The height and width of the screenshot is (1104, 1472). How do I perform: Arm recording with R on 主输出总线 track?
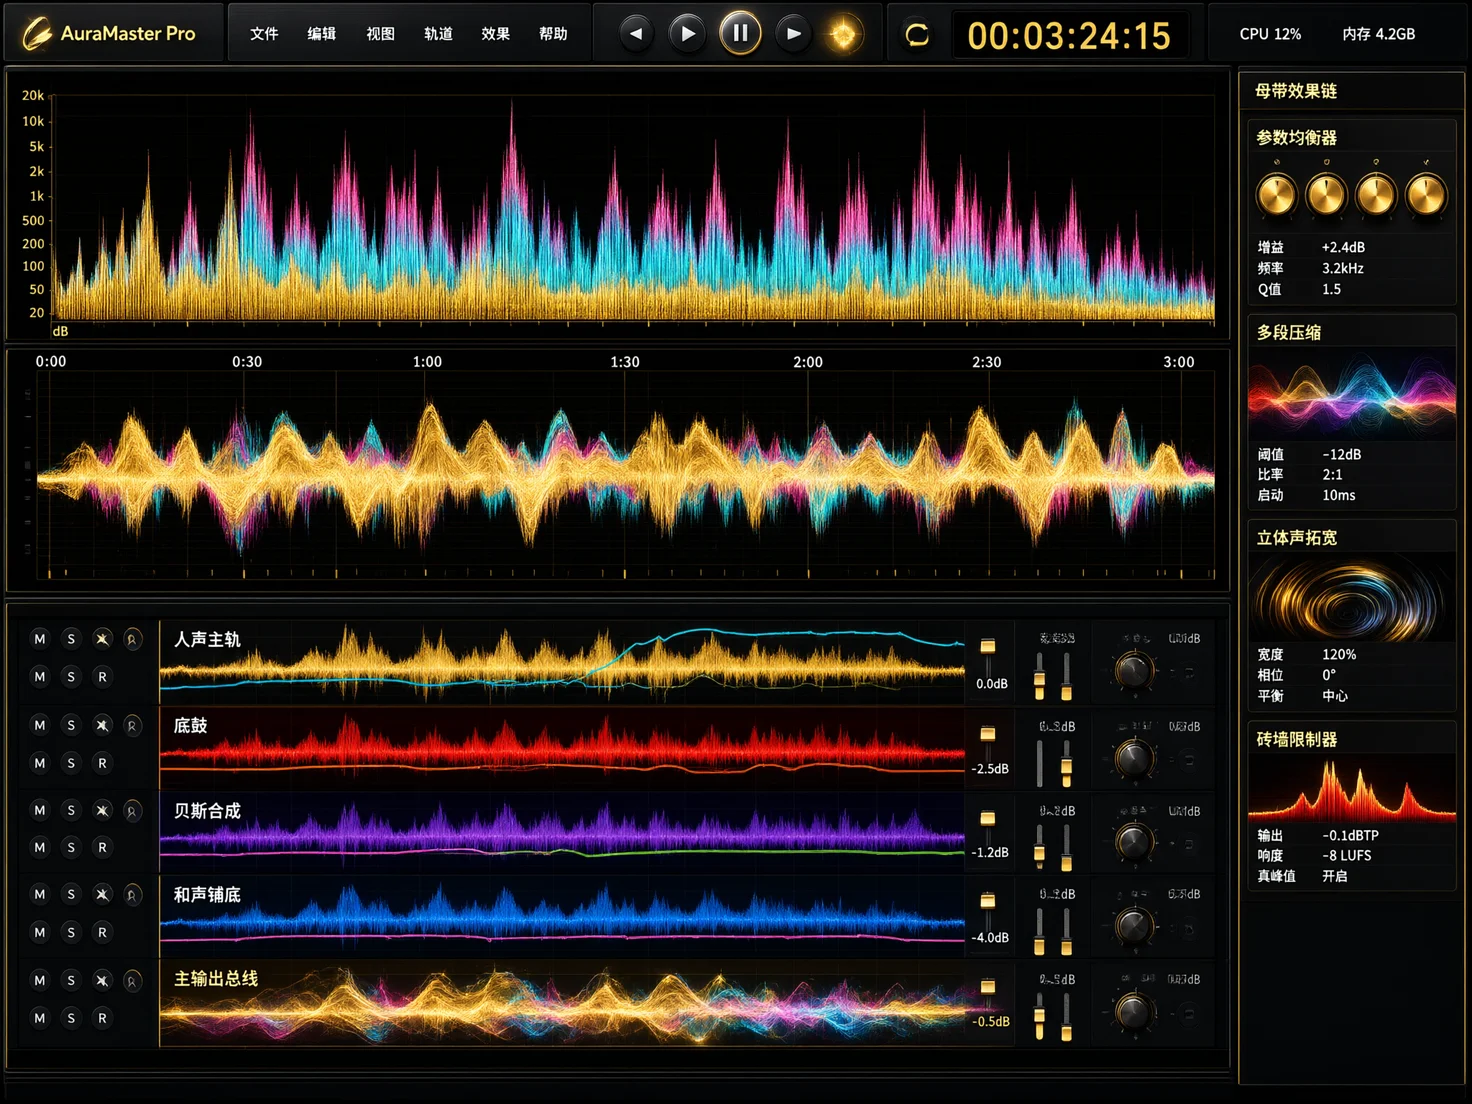[x=102, y=1018]
